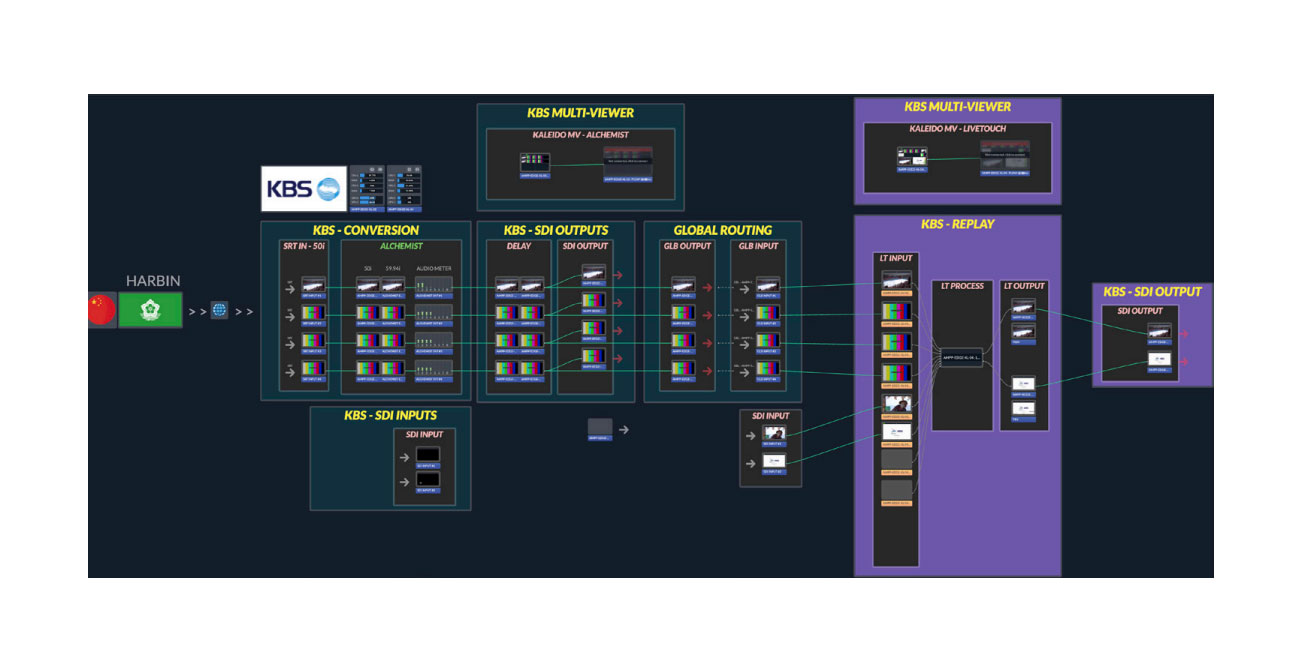This screenshot has width=1299, height=666.
Task: Click arrow before SDI INPUT person thumbnail
Action: coord(750,436)
